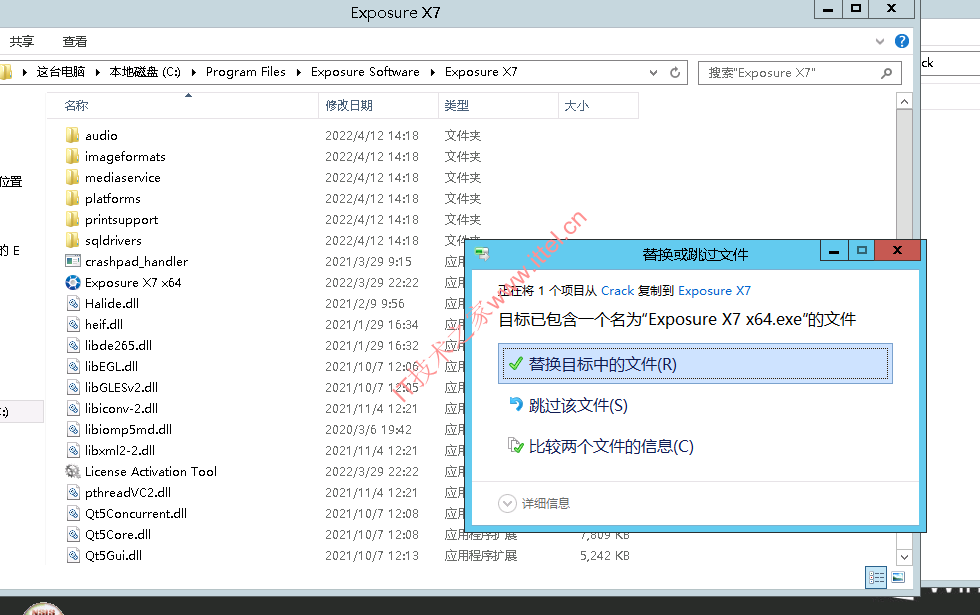Expand the 详细信息 details section
Viewport: 980px width, 615px height.
point(507,503)
